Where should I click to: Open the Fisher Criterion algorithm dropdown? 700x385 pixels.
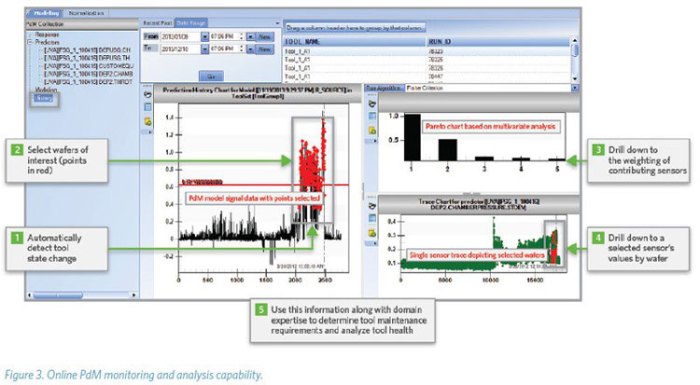[575, 88]
